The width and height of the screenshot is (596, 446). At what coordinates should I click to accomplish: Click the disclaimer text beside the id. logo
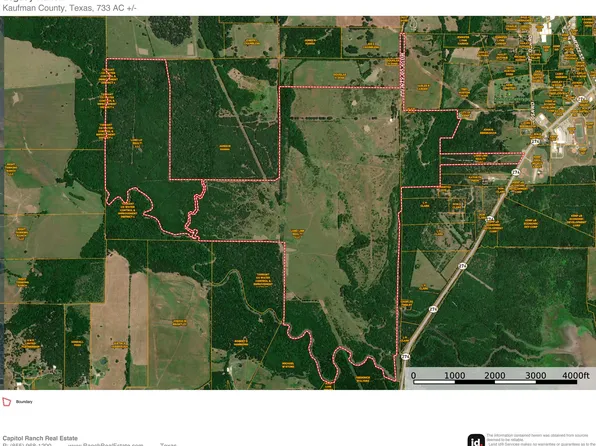pos(541,440)
